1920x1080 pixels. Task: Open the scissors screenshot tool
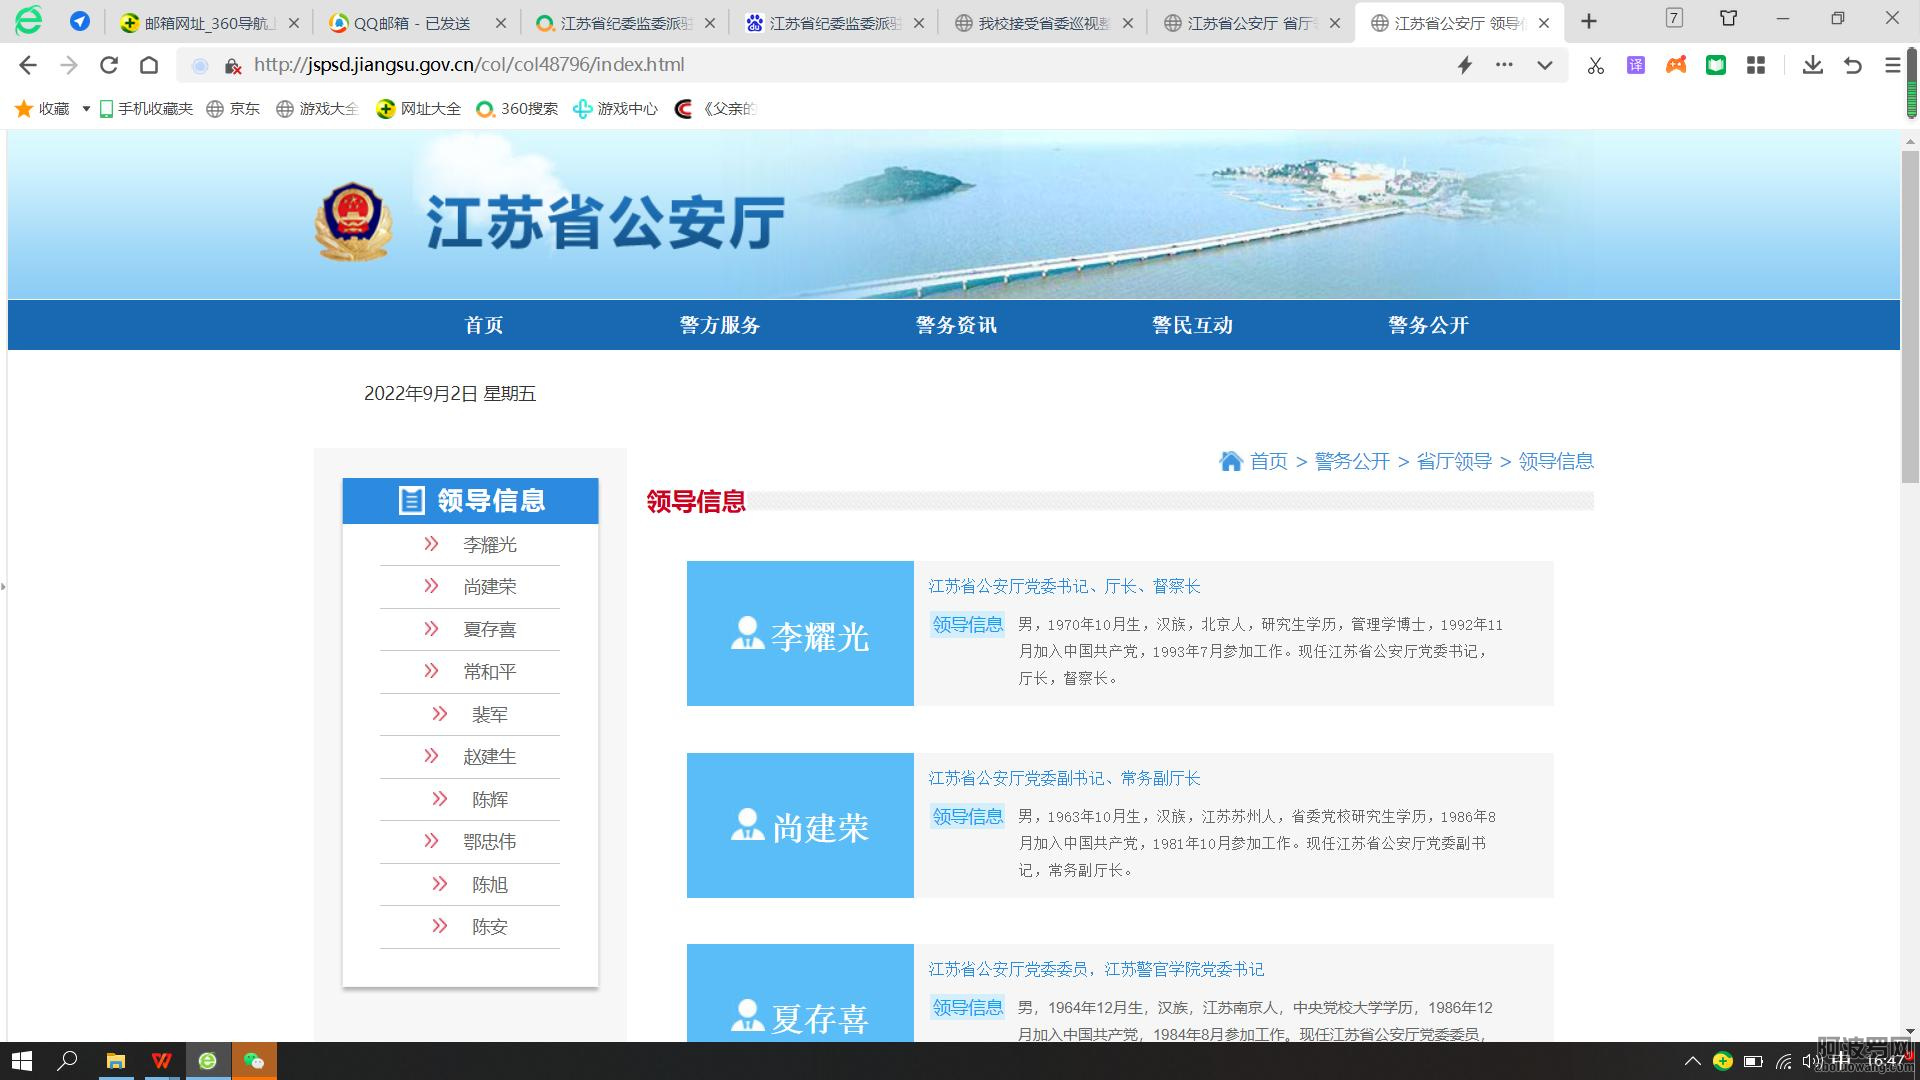point(1595,65)
